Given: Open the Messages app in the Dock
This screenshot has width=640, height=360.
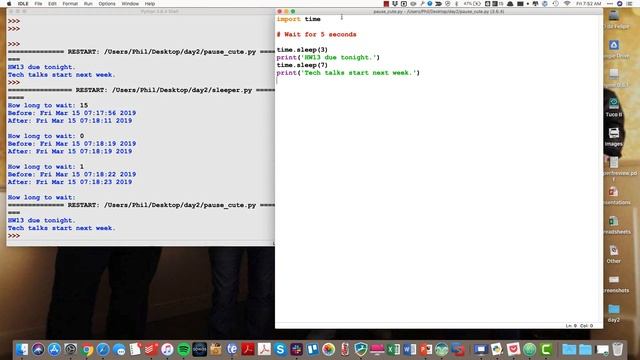Looking at the screenshot, I should 119,349.
